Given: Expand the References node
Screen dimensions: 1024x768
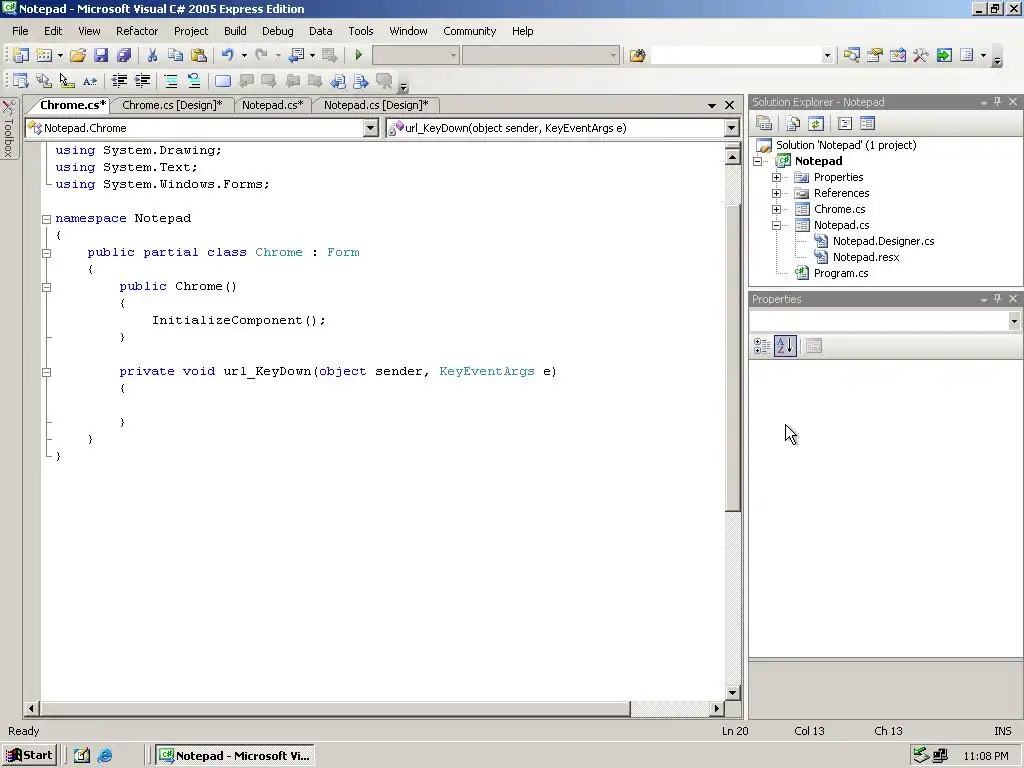Looking at the screenshot, I should click(x=776, y=193).
